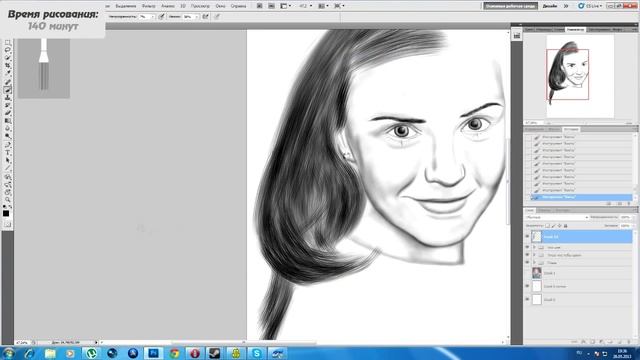Select the Hand tool
Image resolution: width=640 pixels, height=360 pixels.
point(7,192)
